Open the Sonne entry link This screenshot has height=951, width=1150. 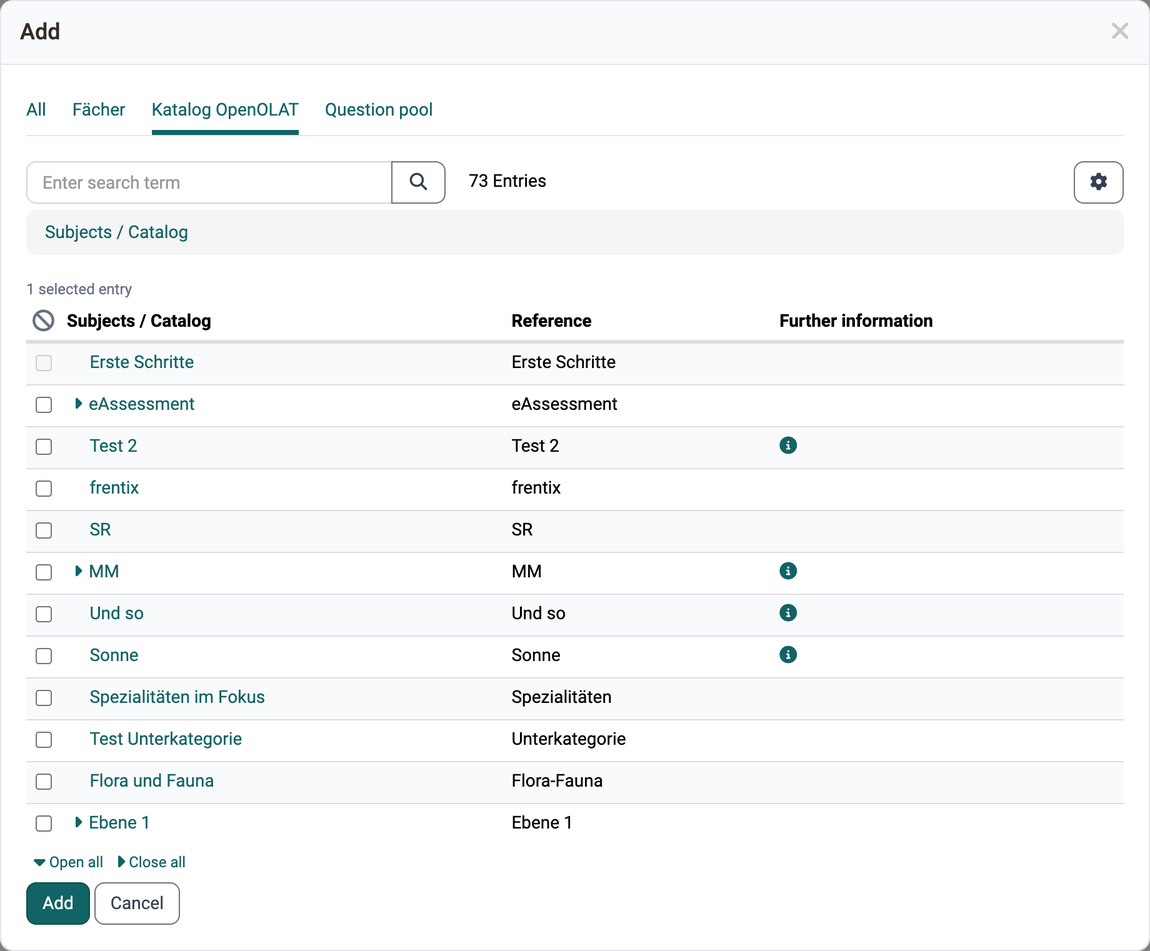click(114, 654)
